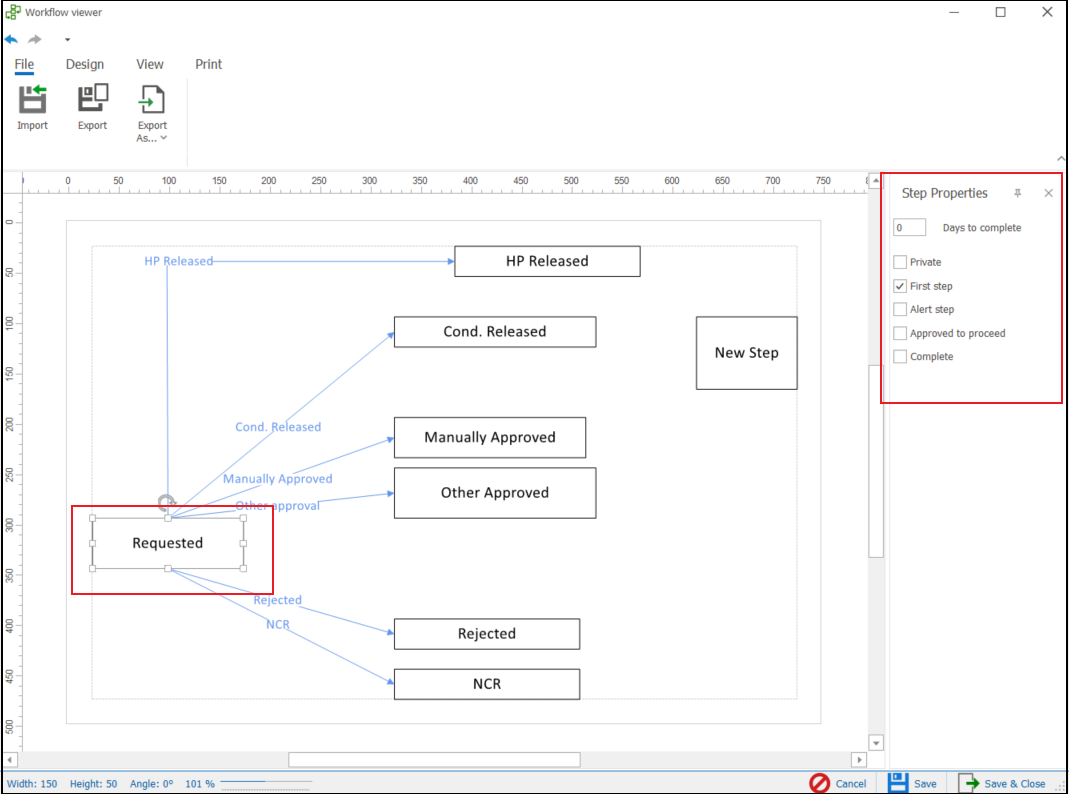Click the NCR transition label

(x=277, y=624)
